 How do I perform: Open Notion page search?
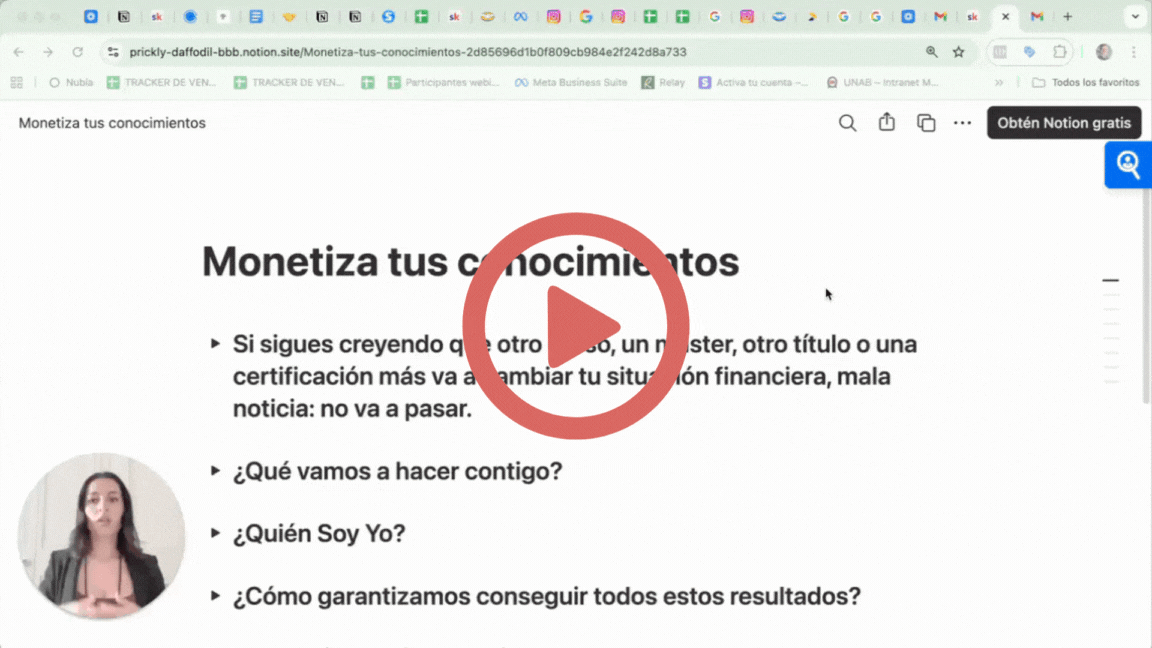847,123
